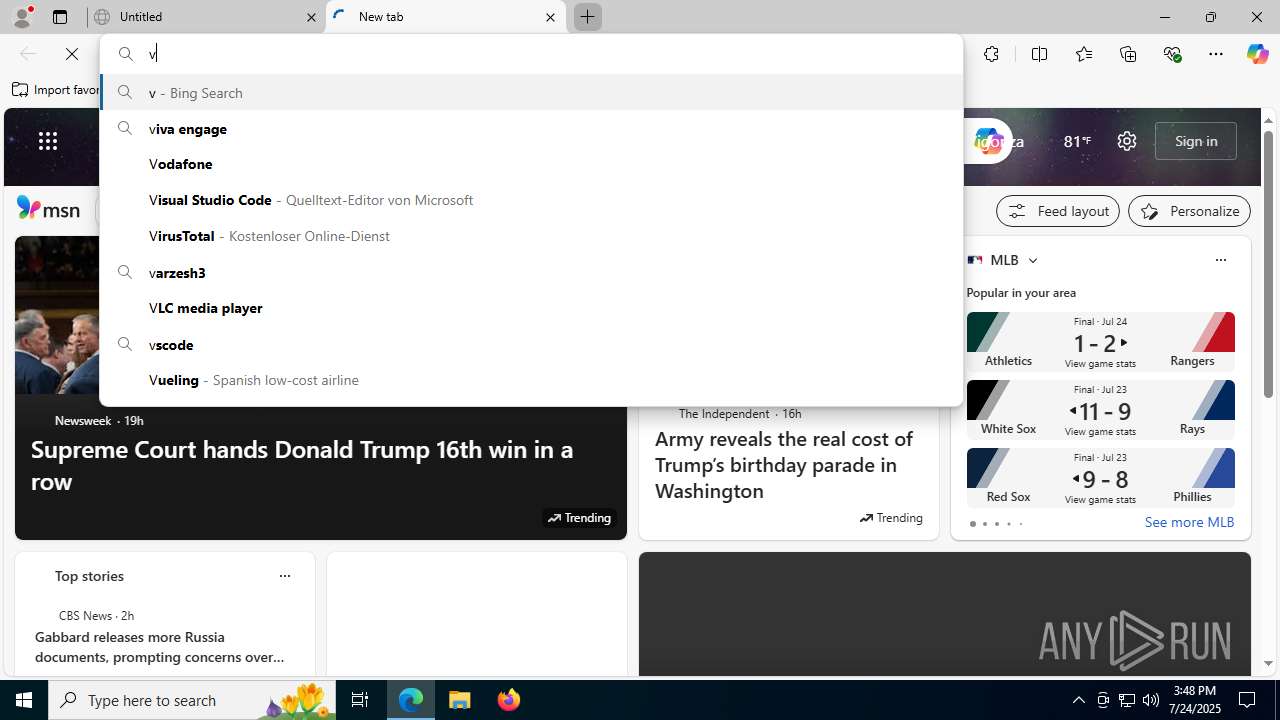Open the Extensions icon

991,54
